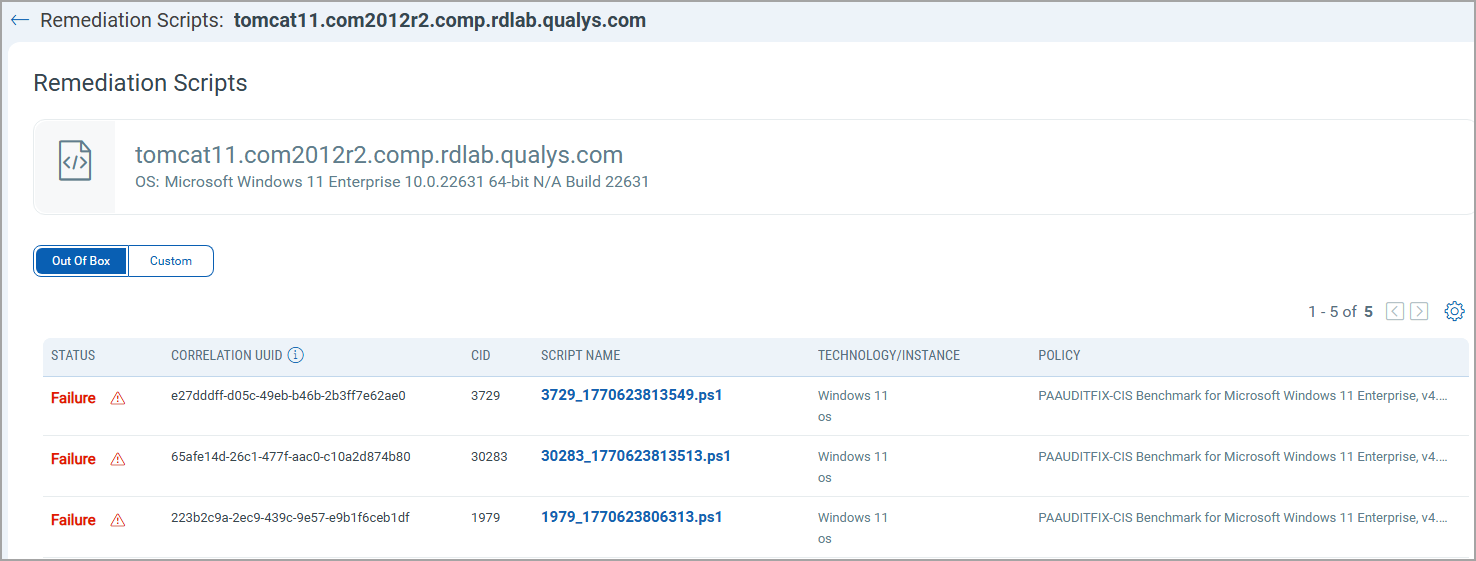Select the Out Of Box tab

pyautogui.click(x=81, y=261)
